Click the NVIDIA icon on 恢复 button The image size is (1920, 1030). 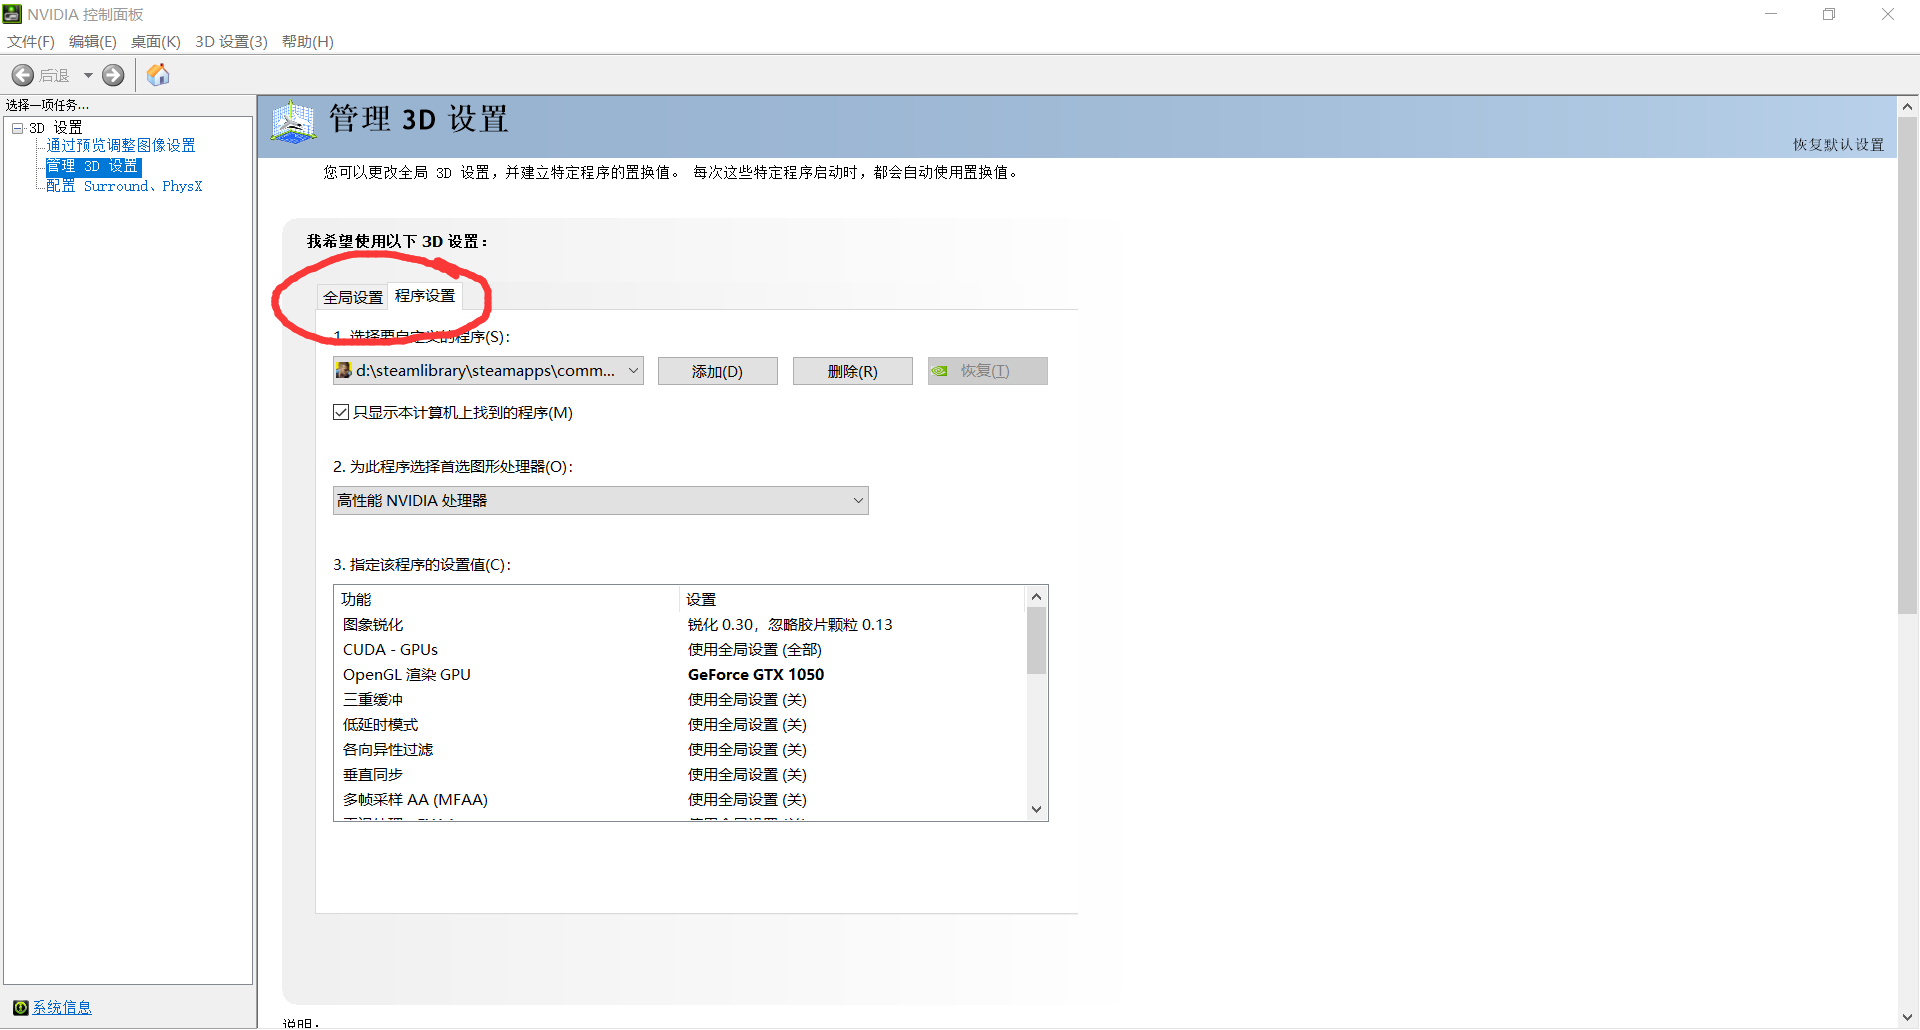(940, 371)
